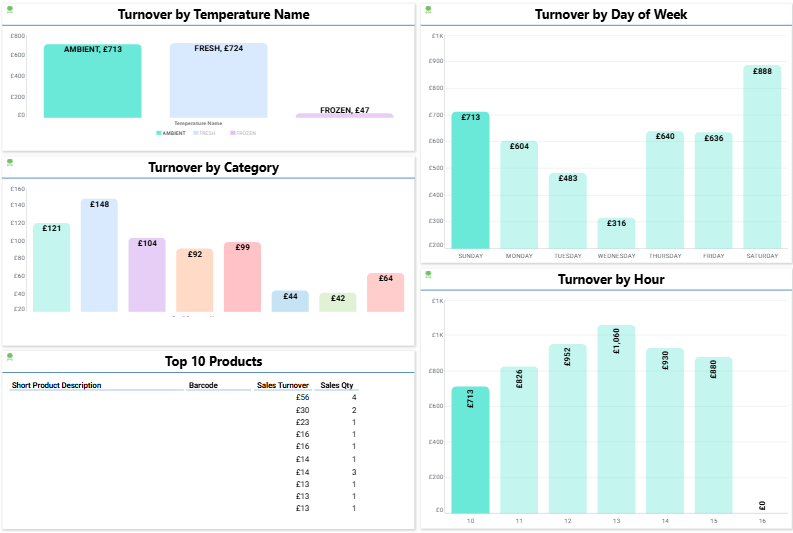
Task: Click green icon beside Turnover by Temperature Name
Action: [x=10, y=8]
